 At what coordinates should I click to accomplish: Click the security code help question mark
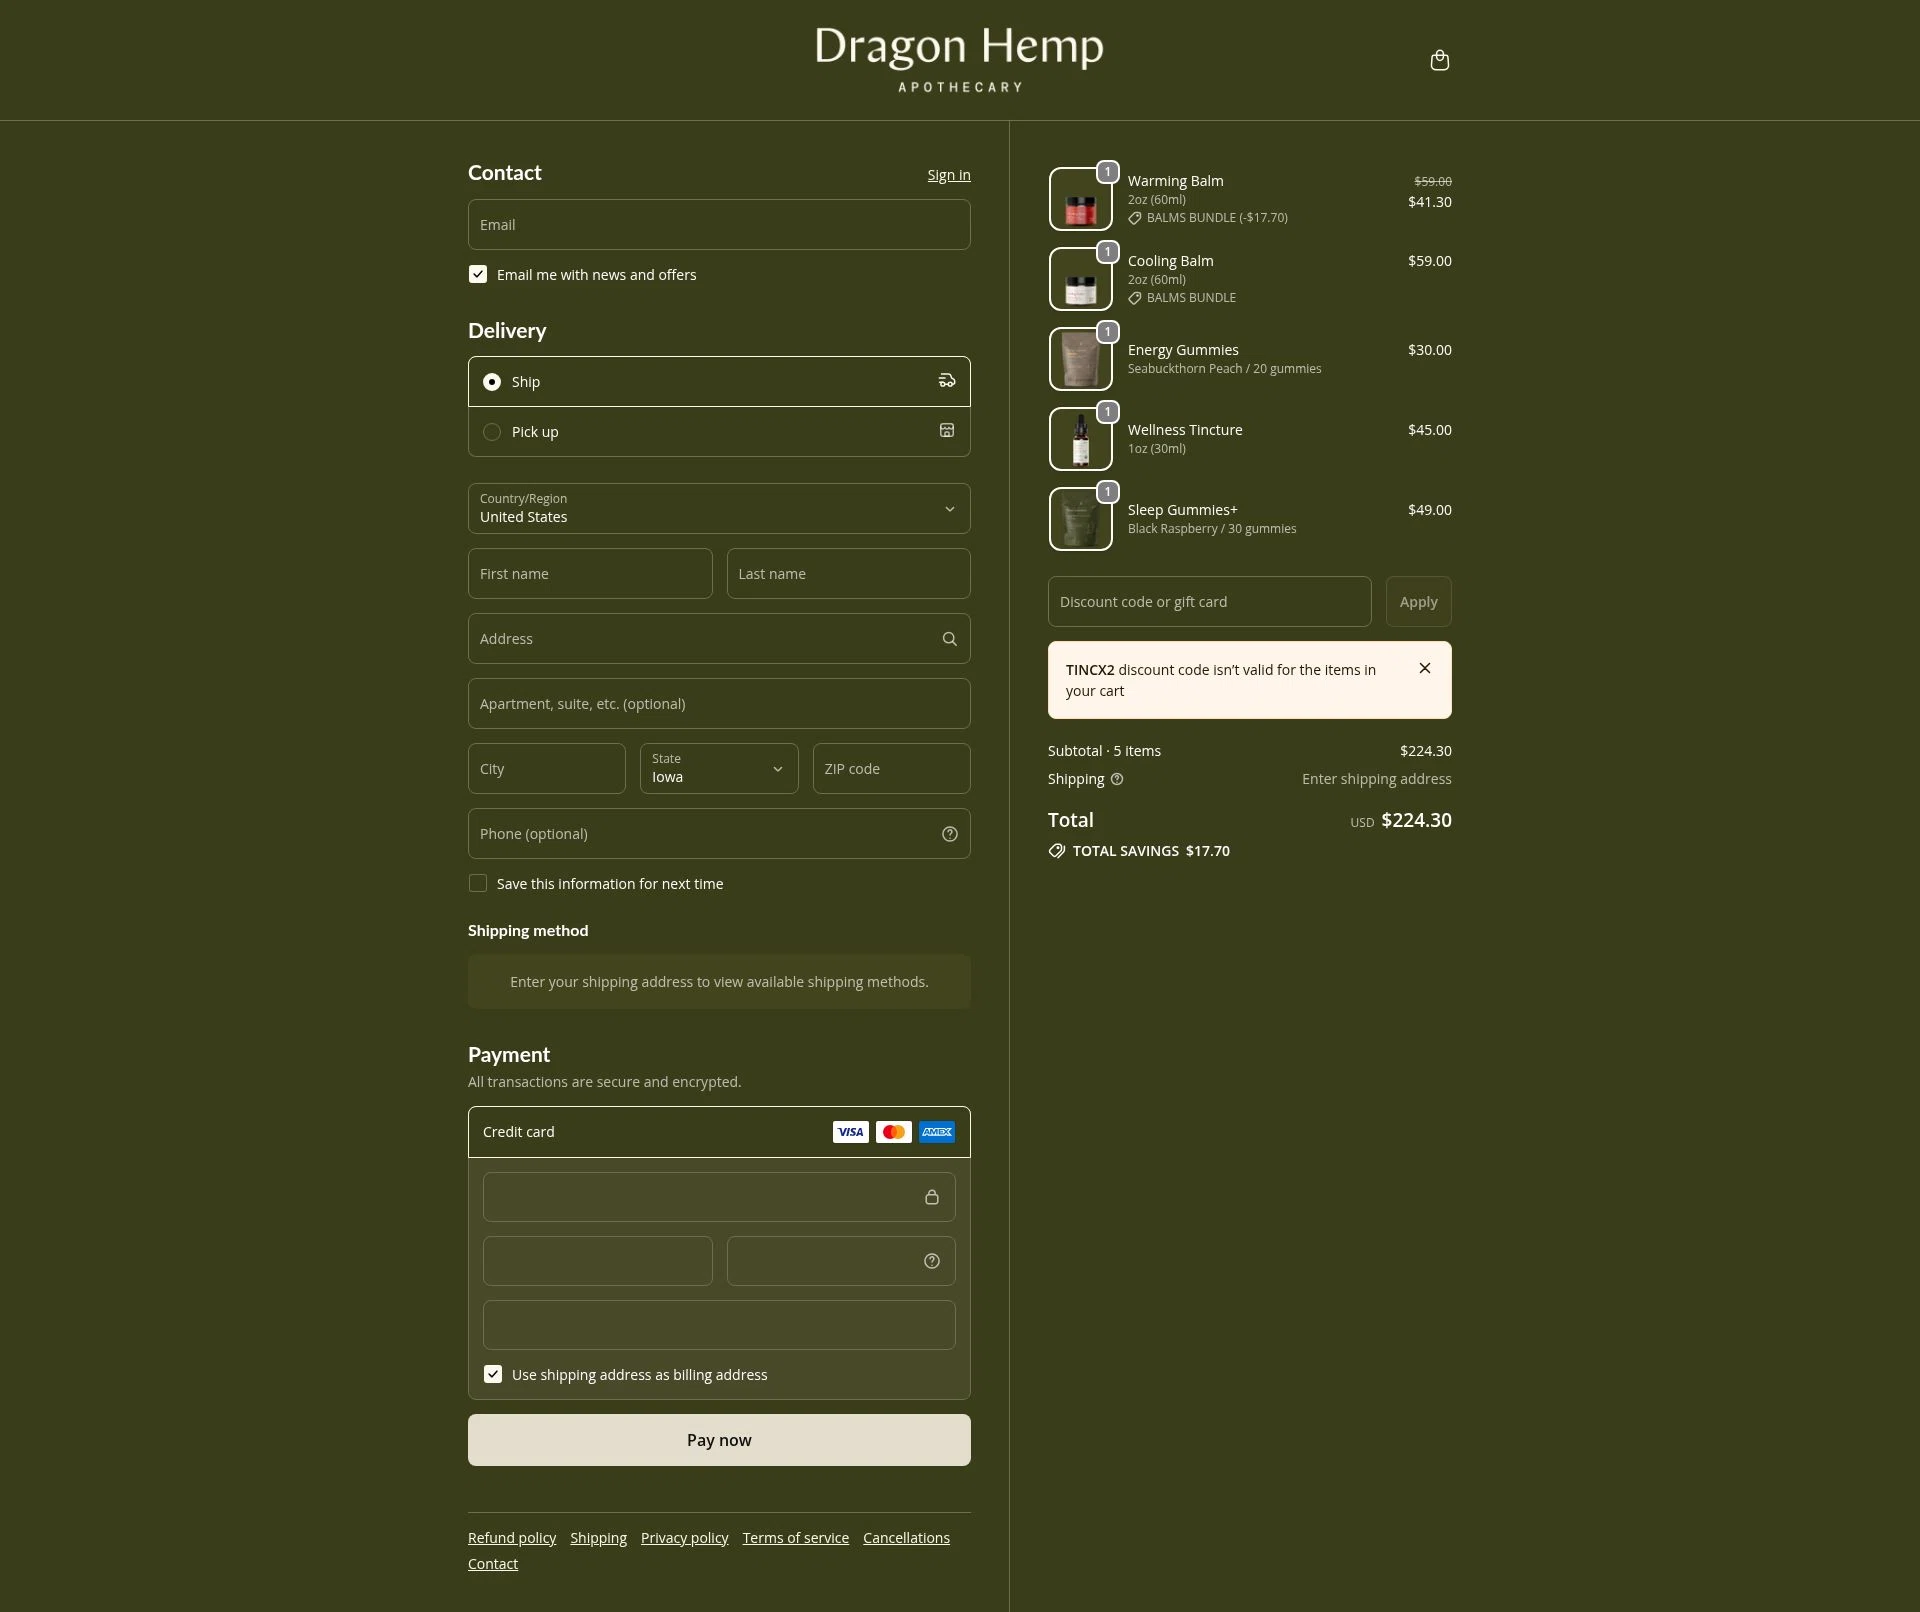point(930,1261)
